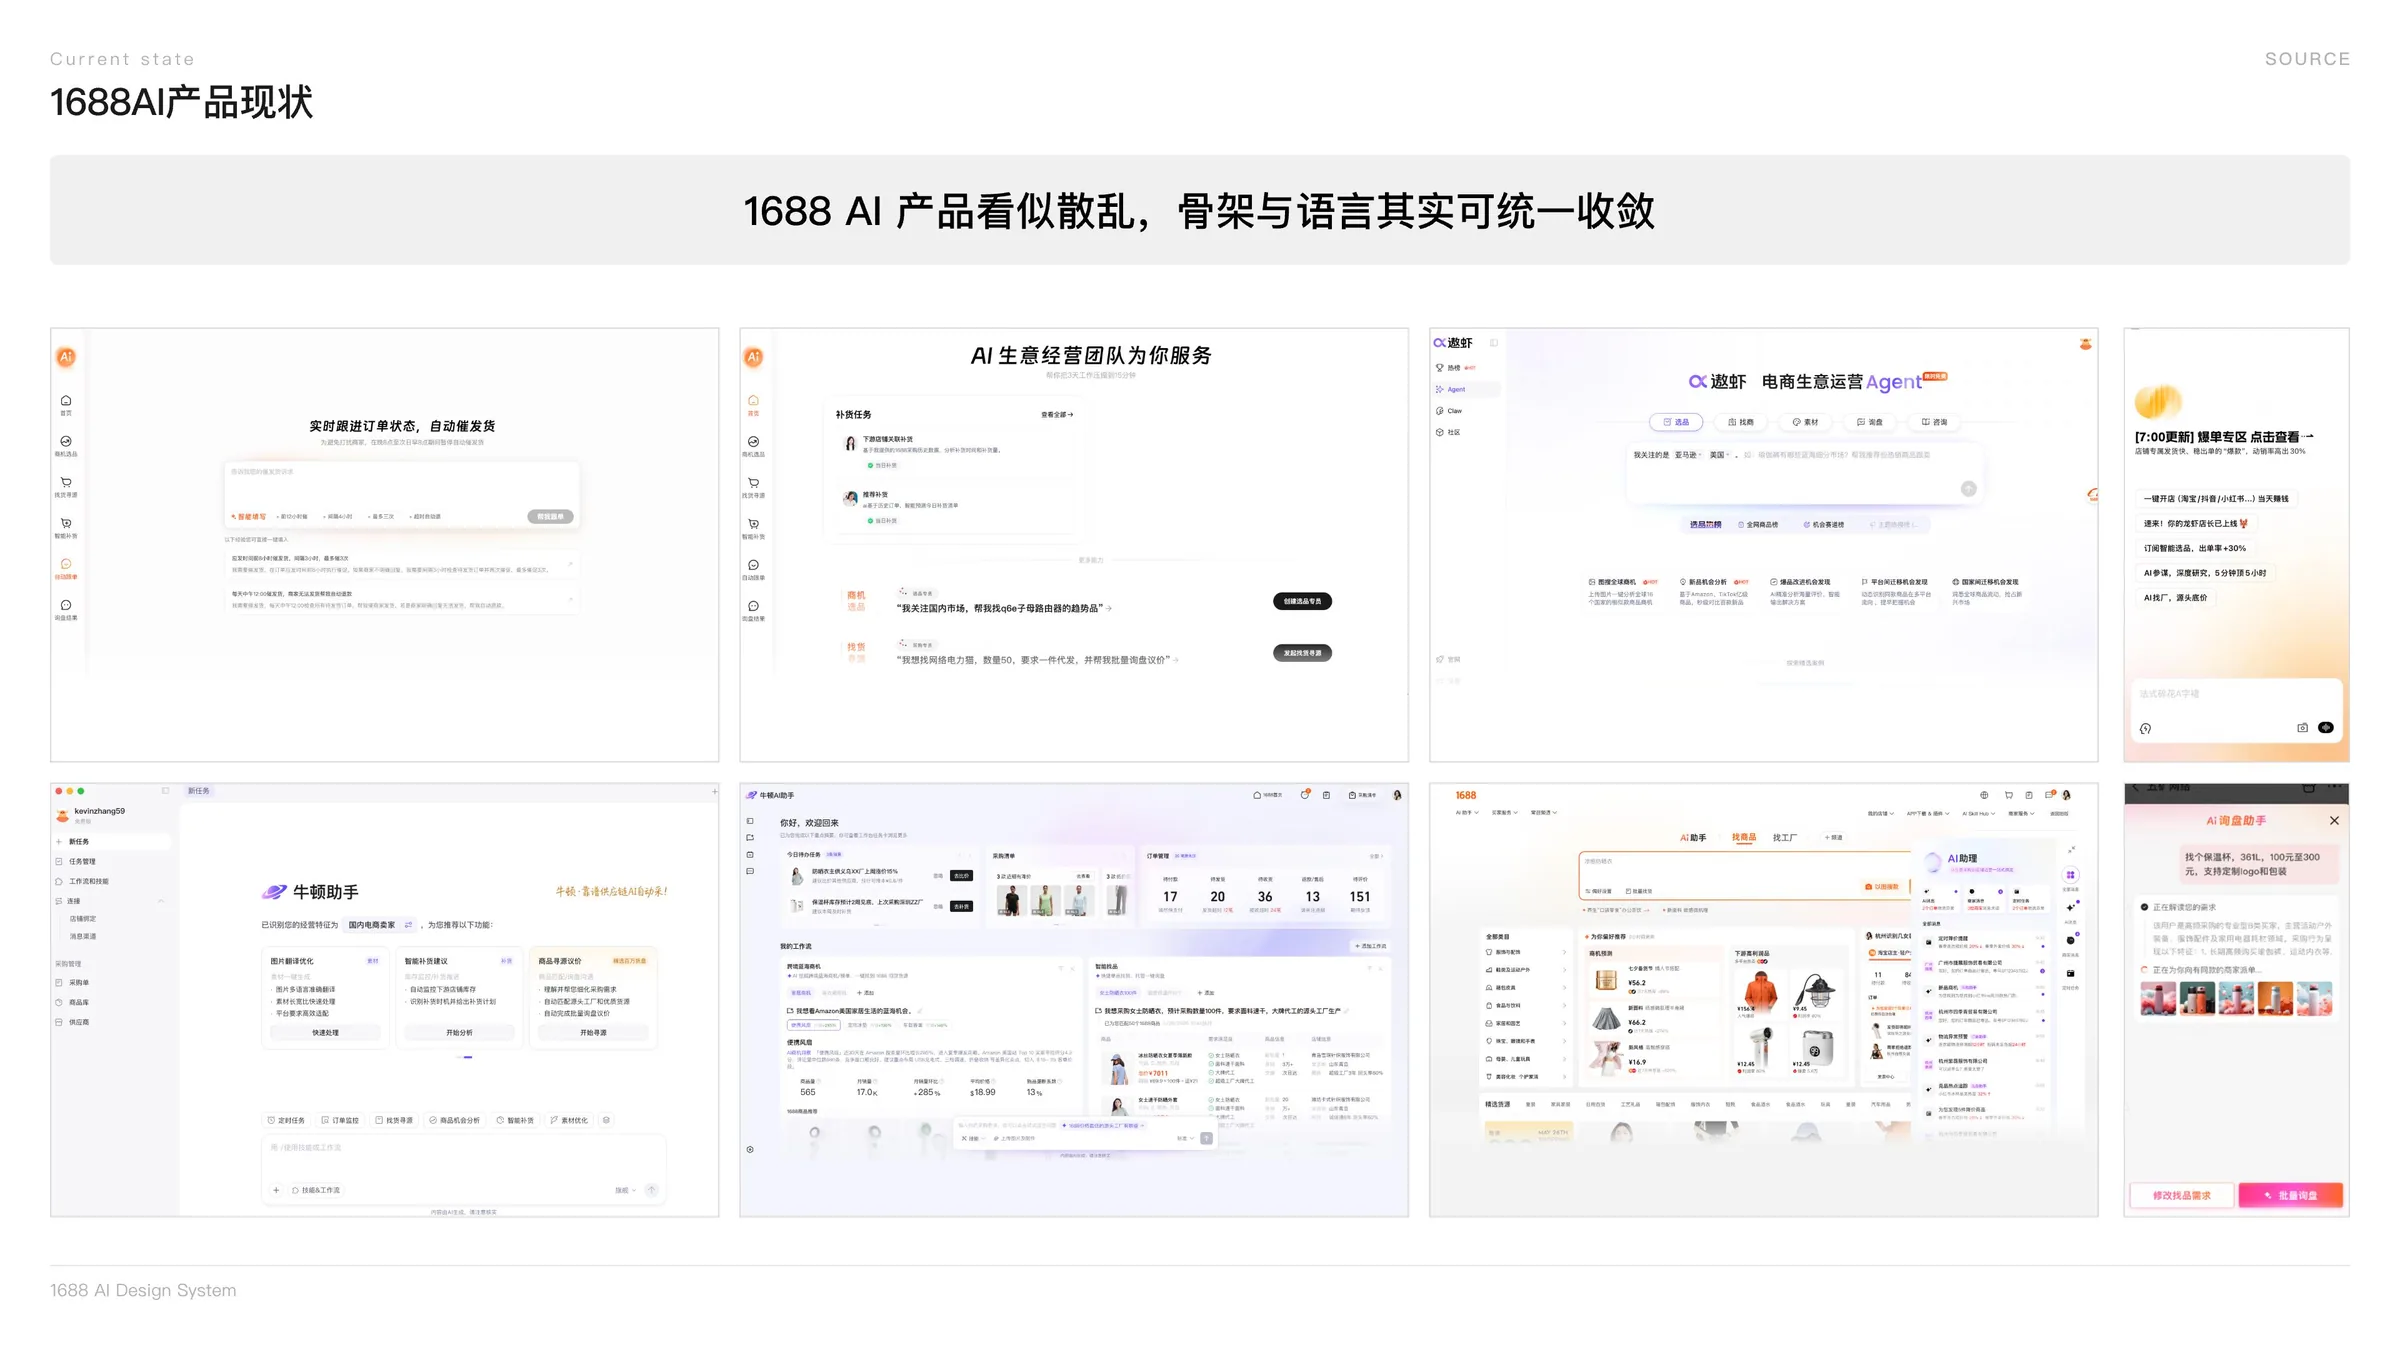Image resolution: width=2400 pixels, height=1350 pixels.
Task: Click the 邀虾 logo in the third screenshot
Action: [1453, 343]
